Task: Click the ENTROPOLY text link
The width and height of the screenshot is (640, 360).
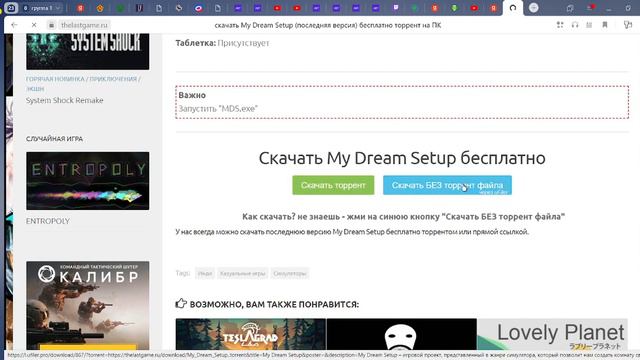Action: (48, 221)
